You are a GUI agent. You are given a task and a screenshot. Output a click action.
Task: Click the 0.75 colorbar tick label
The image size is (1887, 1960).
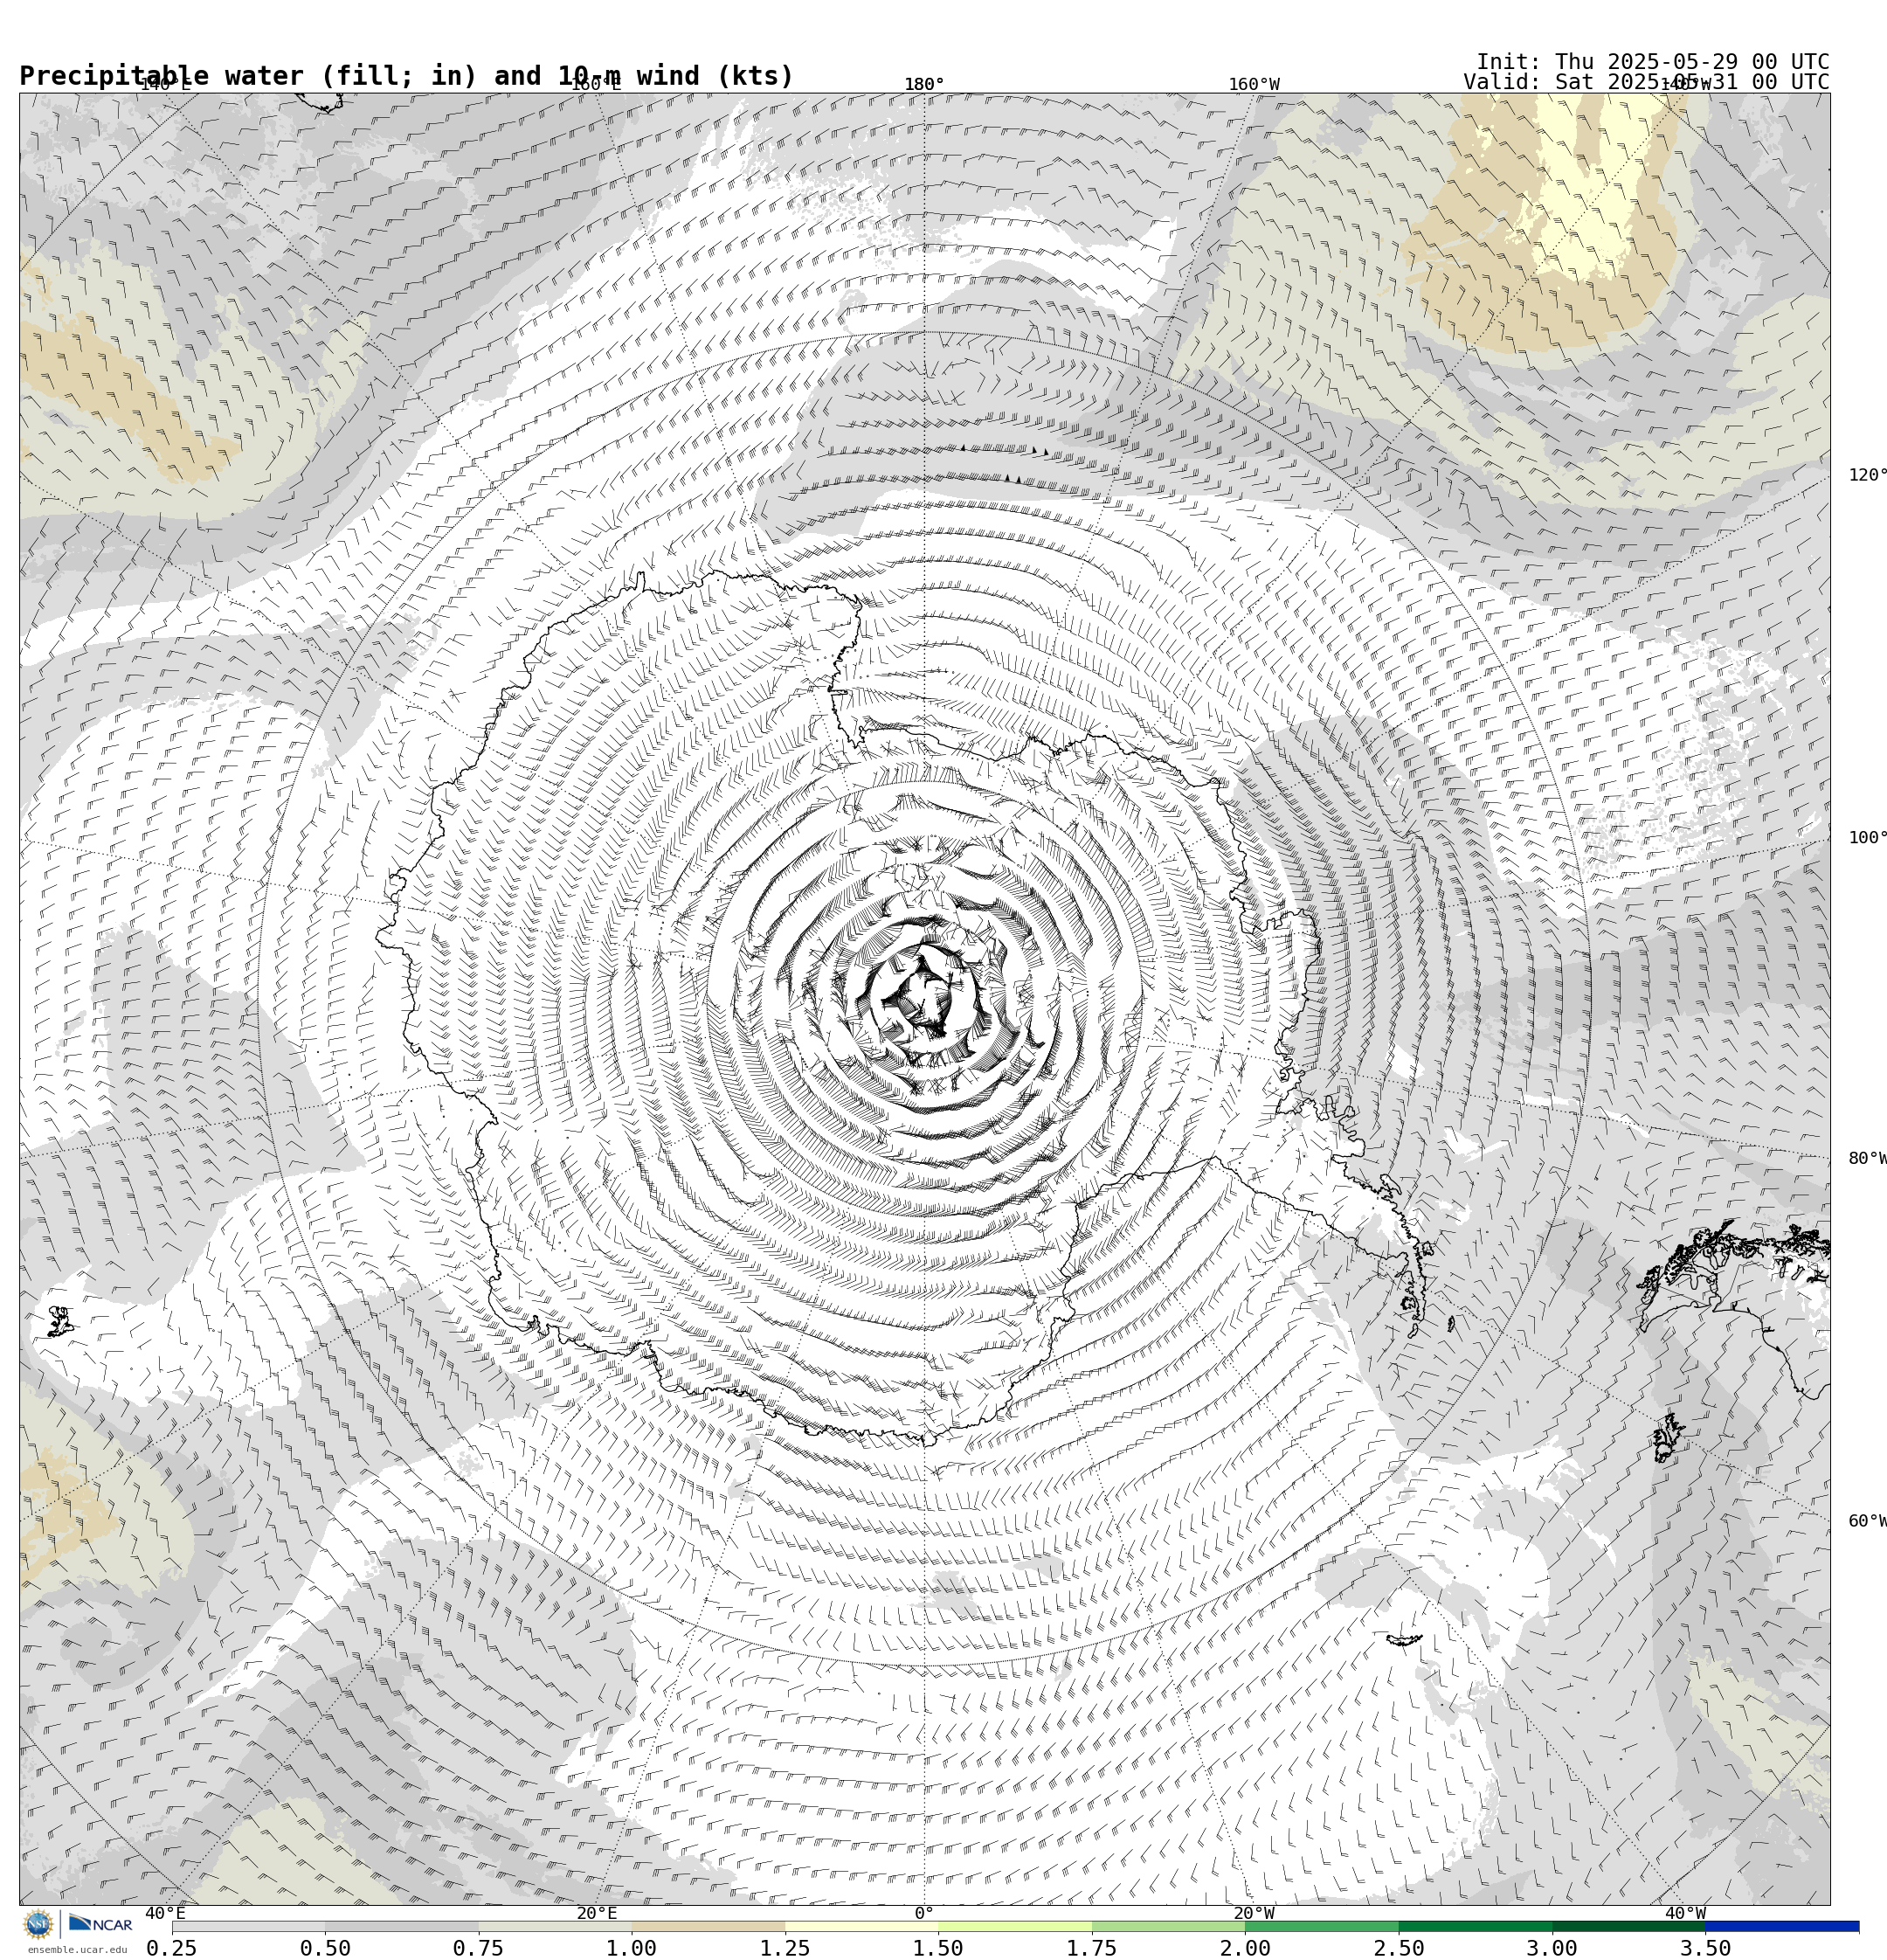click(x=478, y=1948)
